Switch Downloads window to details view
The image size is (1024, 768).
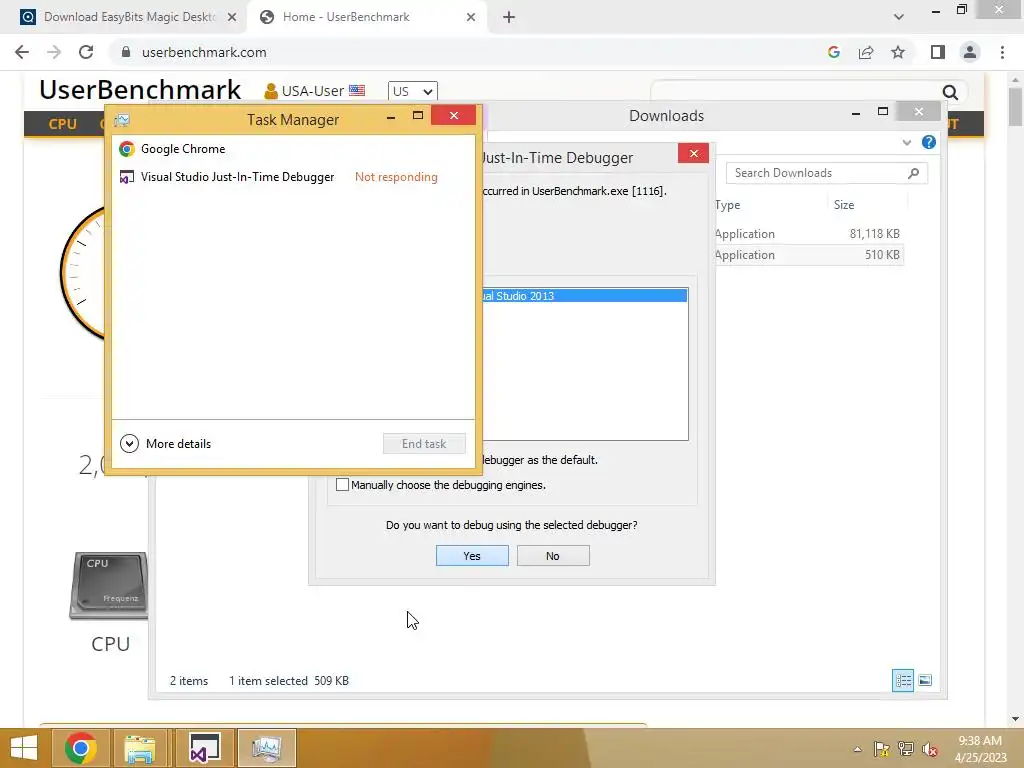click(903, 680)
